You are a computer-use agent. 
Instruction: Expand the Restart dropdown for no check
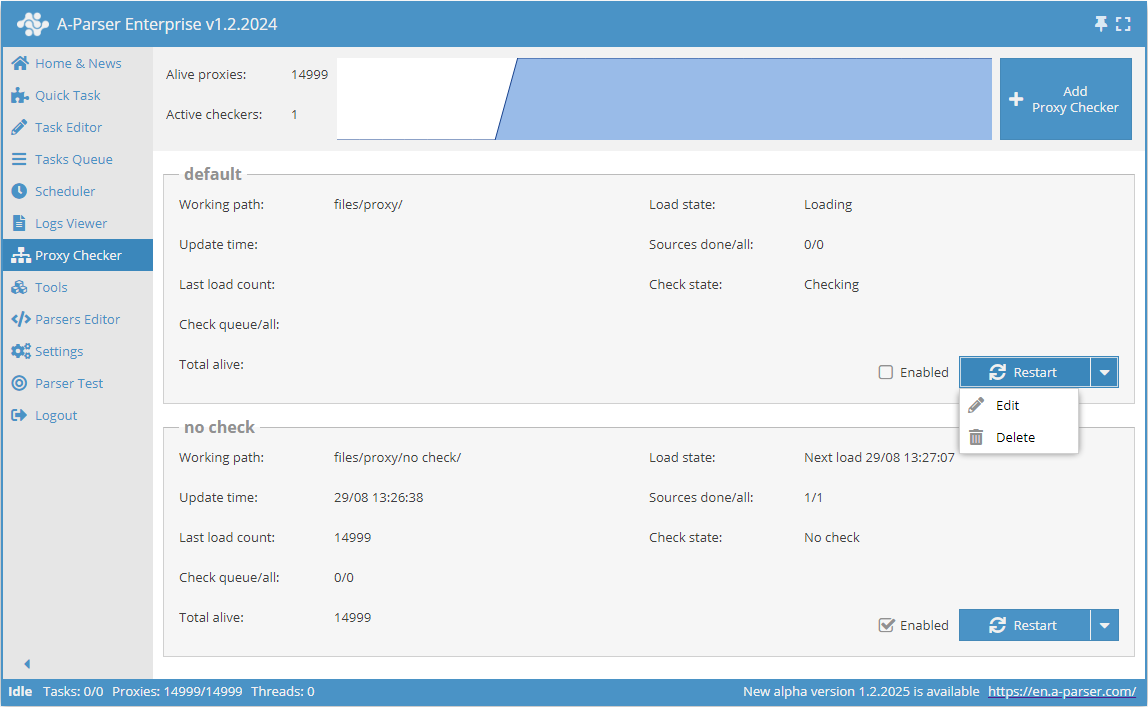click(1104, 625)
